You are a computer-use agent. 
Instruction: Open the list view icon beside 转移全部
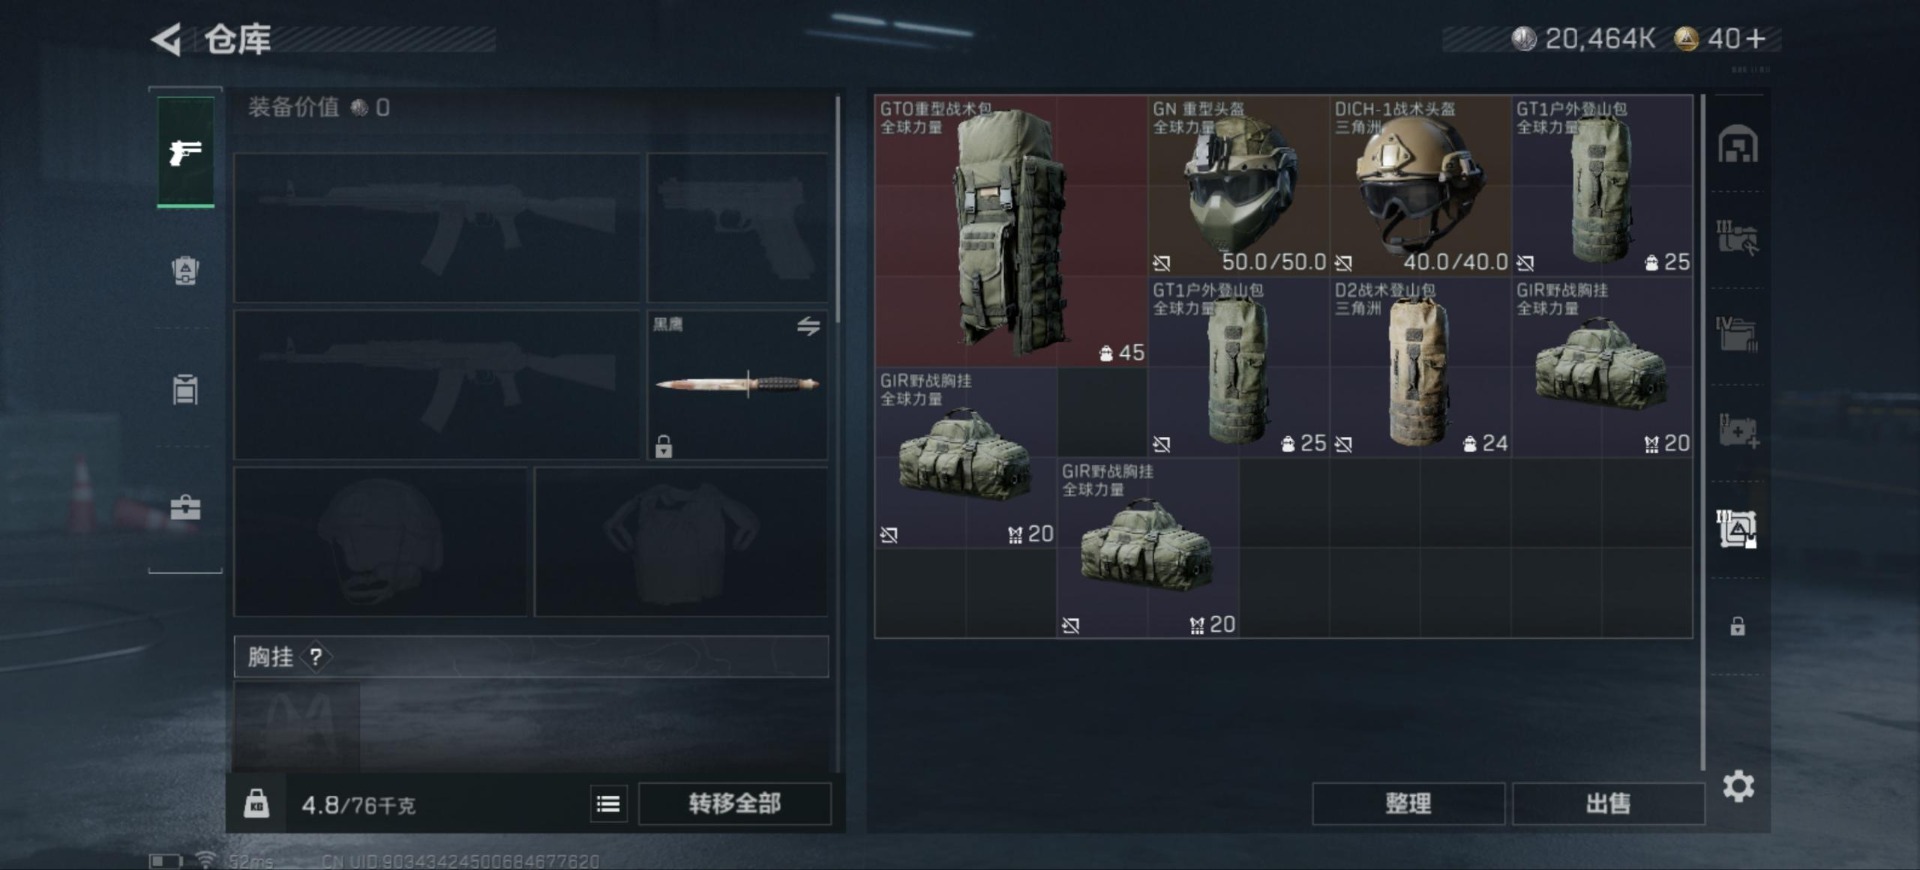click(x=608, y=803)
